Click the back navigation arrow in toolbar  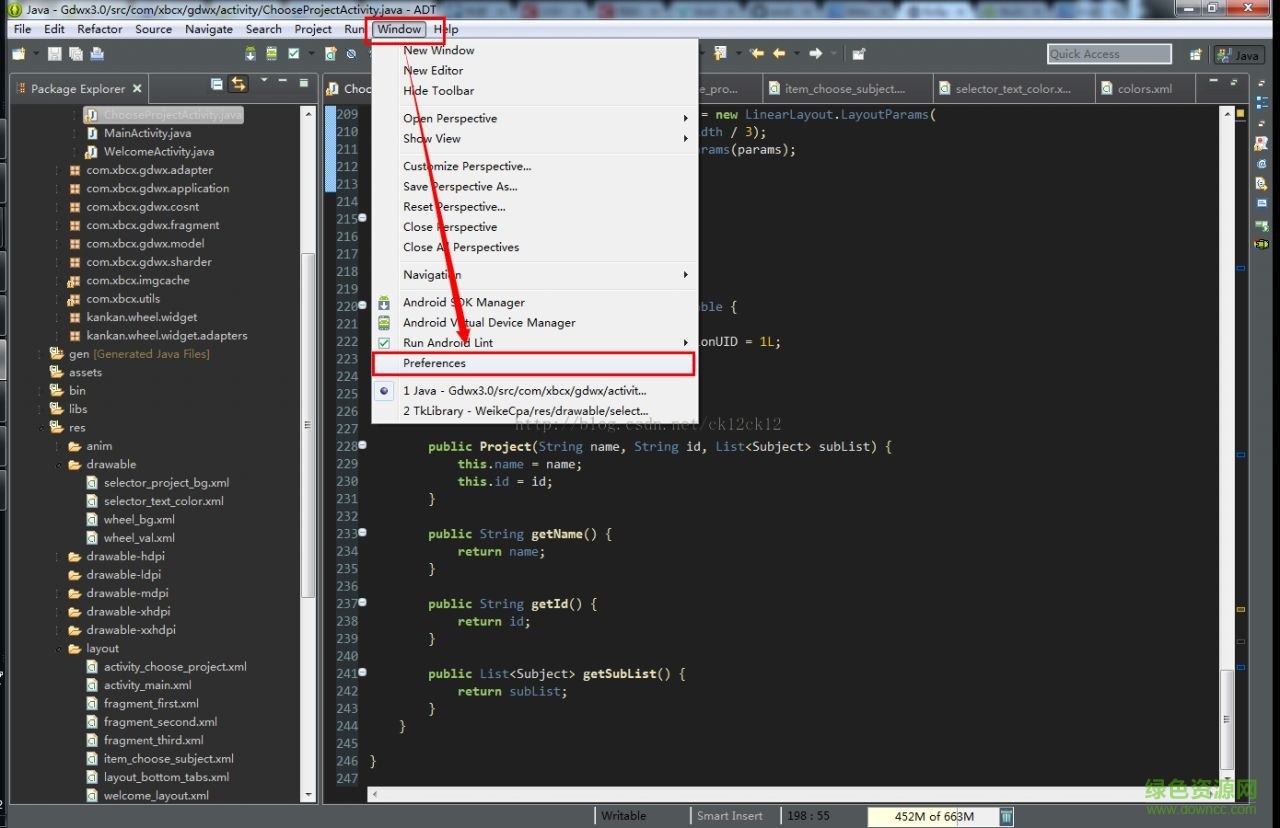779,54
